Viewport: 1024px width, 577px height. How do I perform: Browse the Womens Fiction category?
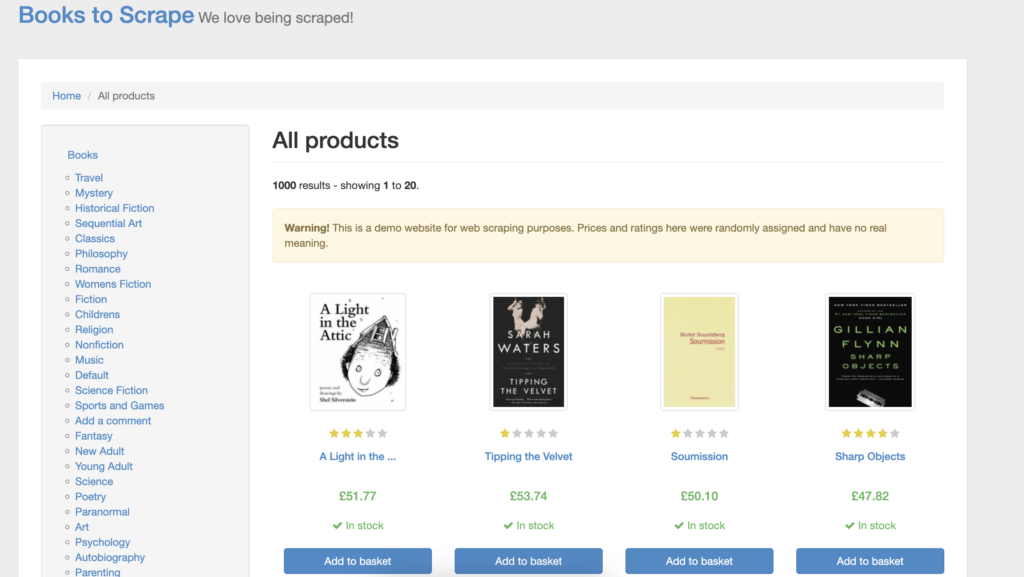tap(113, 284)
